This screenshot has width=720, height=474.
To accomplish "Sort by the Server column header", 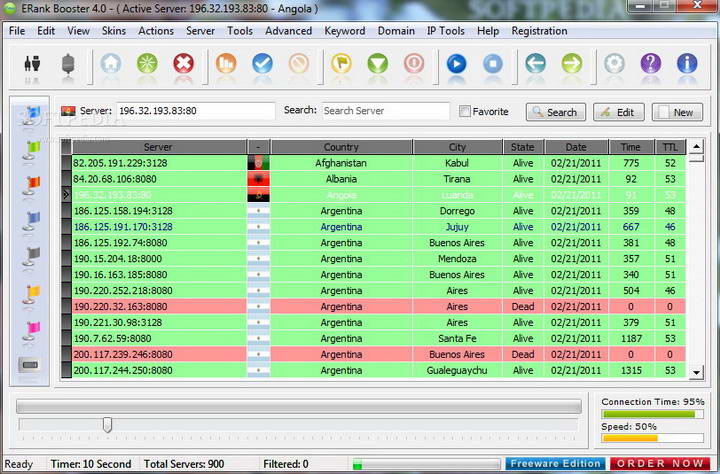I will (158, 147).
